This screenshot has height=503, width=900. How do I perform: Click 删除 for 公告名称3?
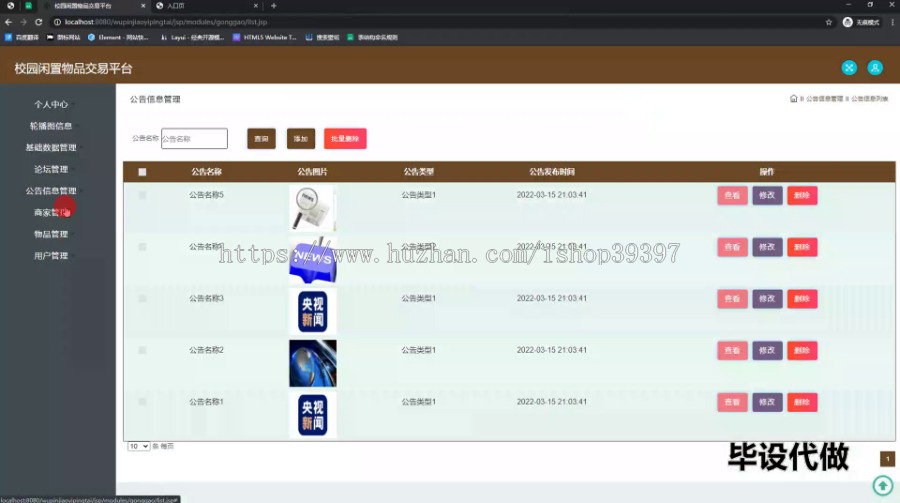802,299
